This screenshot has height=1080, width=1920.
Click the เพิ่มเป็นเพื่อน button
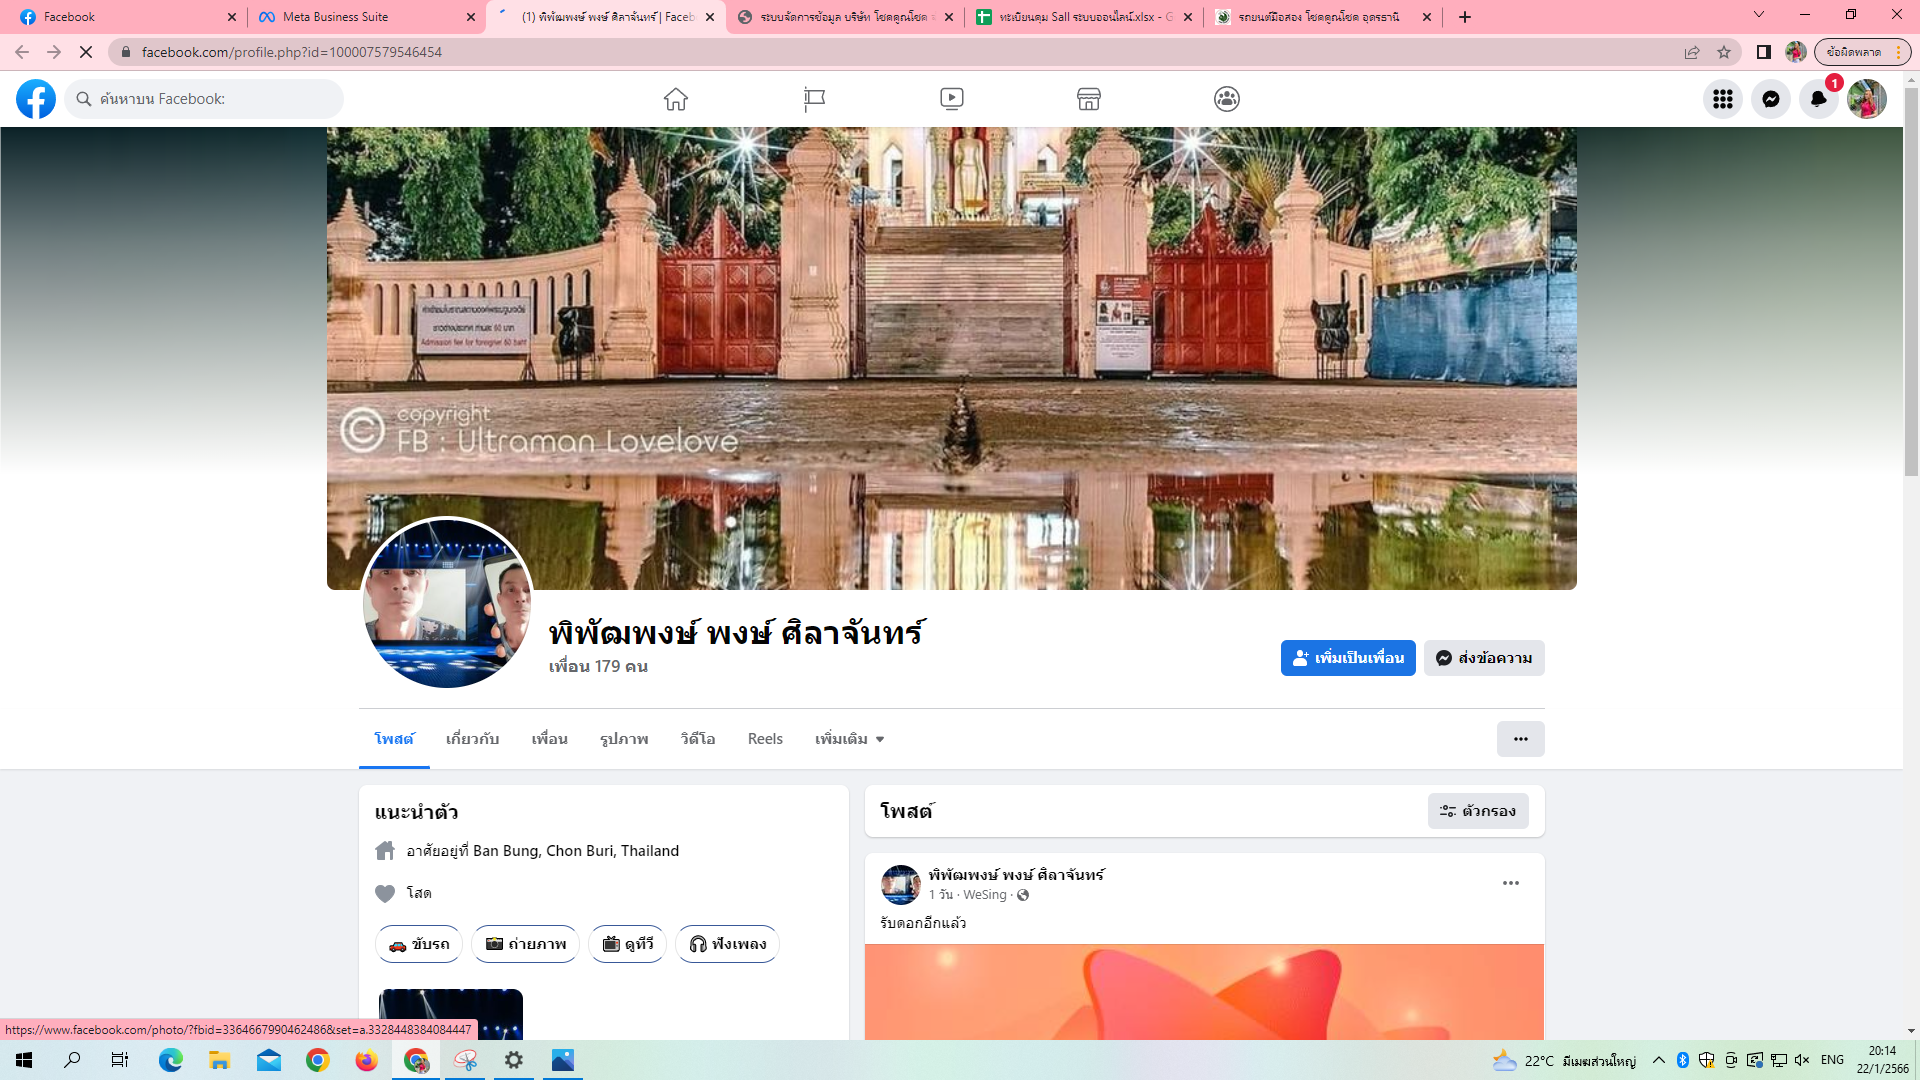click(x=1348, y=658)
